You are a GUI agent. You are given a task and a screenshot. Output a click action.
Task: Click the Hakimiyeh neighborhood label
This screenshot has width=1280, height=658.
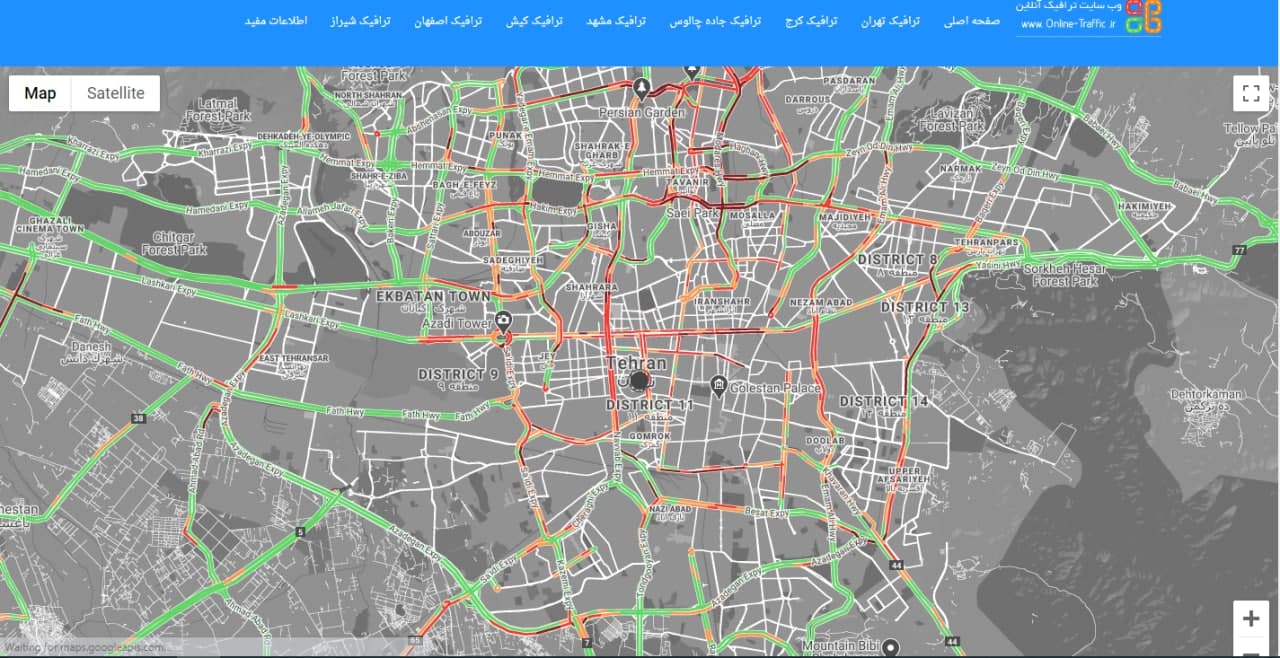[x=1143, y=206]
